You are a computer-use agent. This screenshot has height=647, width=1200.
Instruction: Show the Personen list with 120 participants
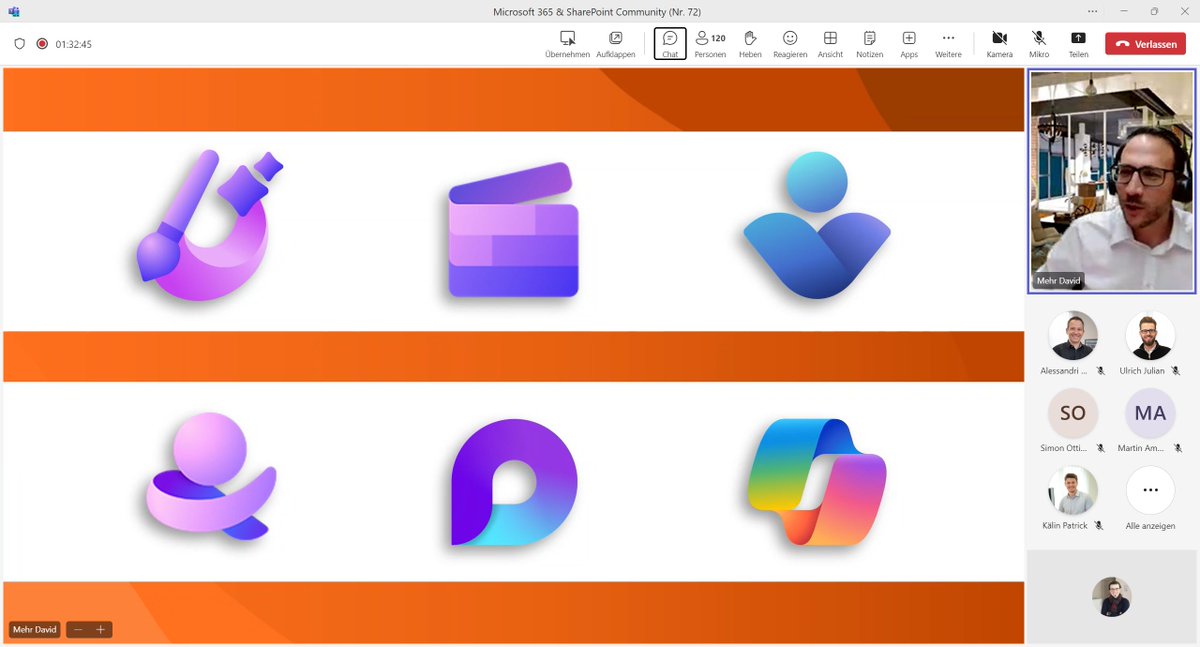pos(710,44)
